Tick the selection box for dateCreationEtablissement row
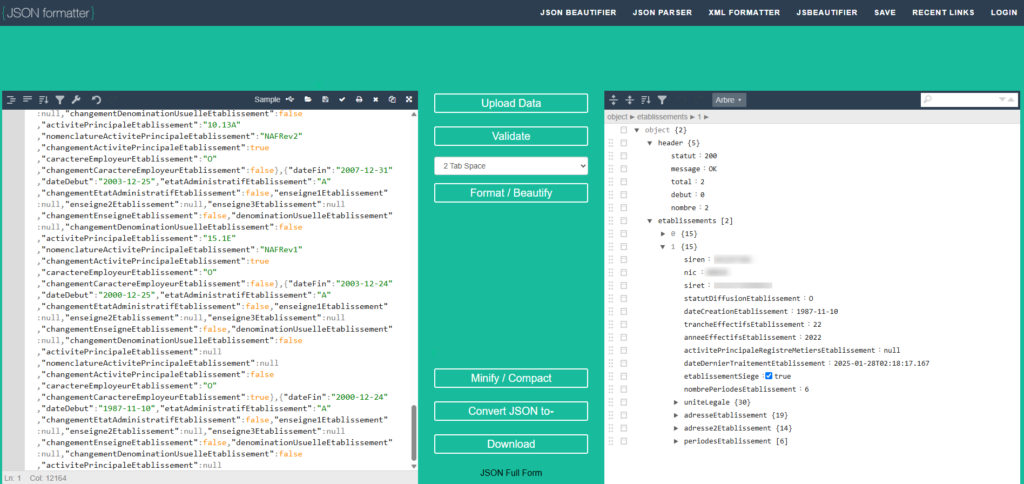 pyautogui.click(x=624, y=312)
